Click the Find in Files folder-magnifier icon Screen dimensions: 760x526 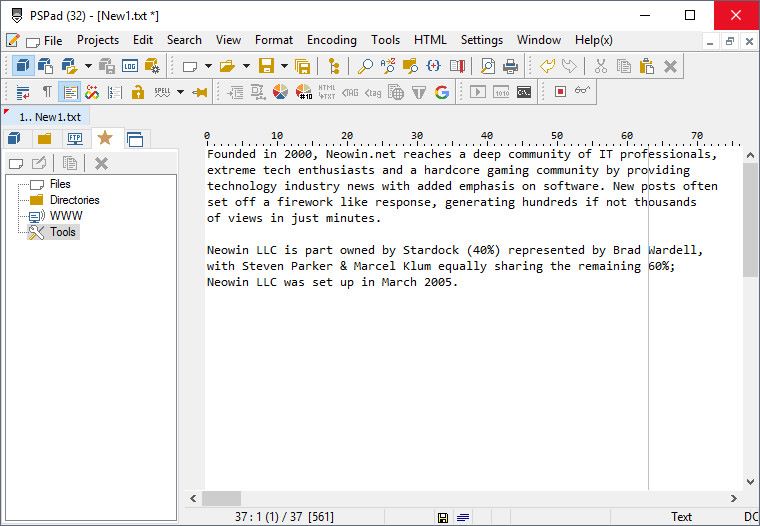click(410, 66)
